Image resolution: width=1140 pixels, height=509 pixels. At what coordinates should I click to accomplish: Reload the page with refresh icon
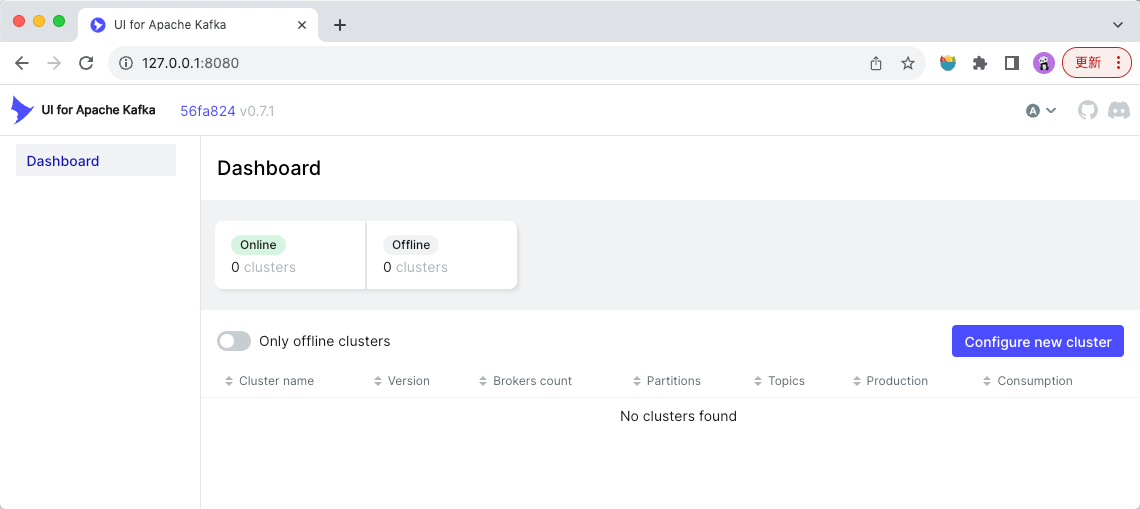86,63
